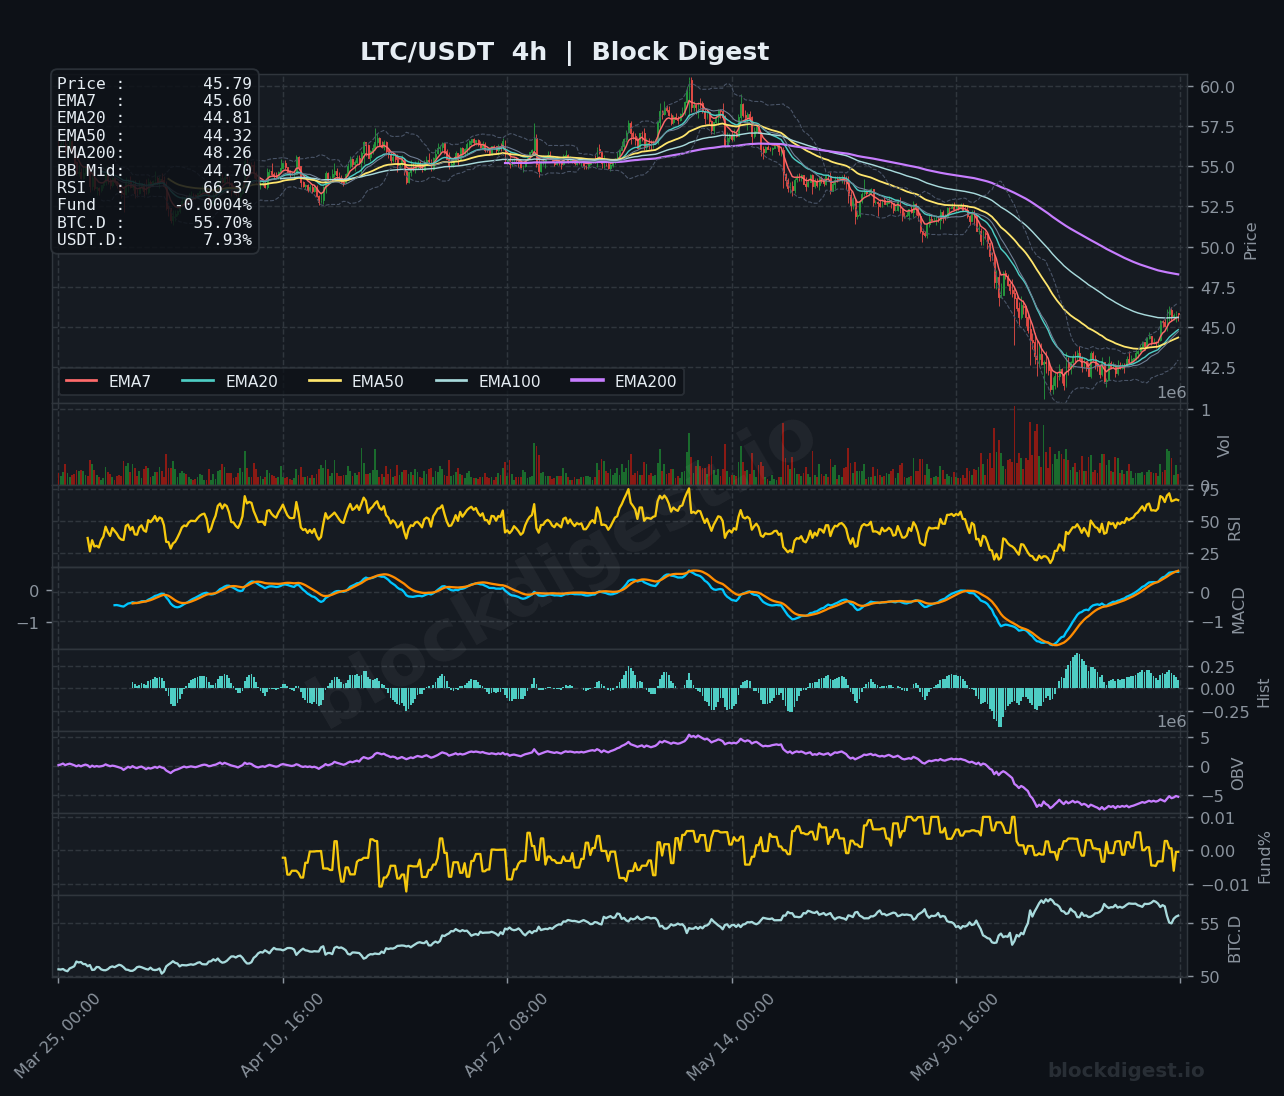The width and height of the screenshot is (1284, 1096).
Task: Select the EMA7 legend entry
Action: click(x=108, y=381)
